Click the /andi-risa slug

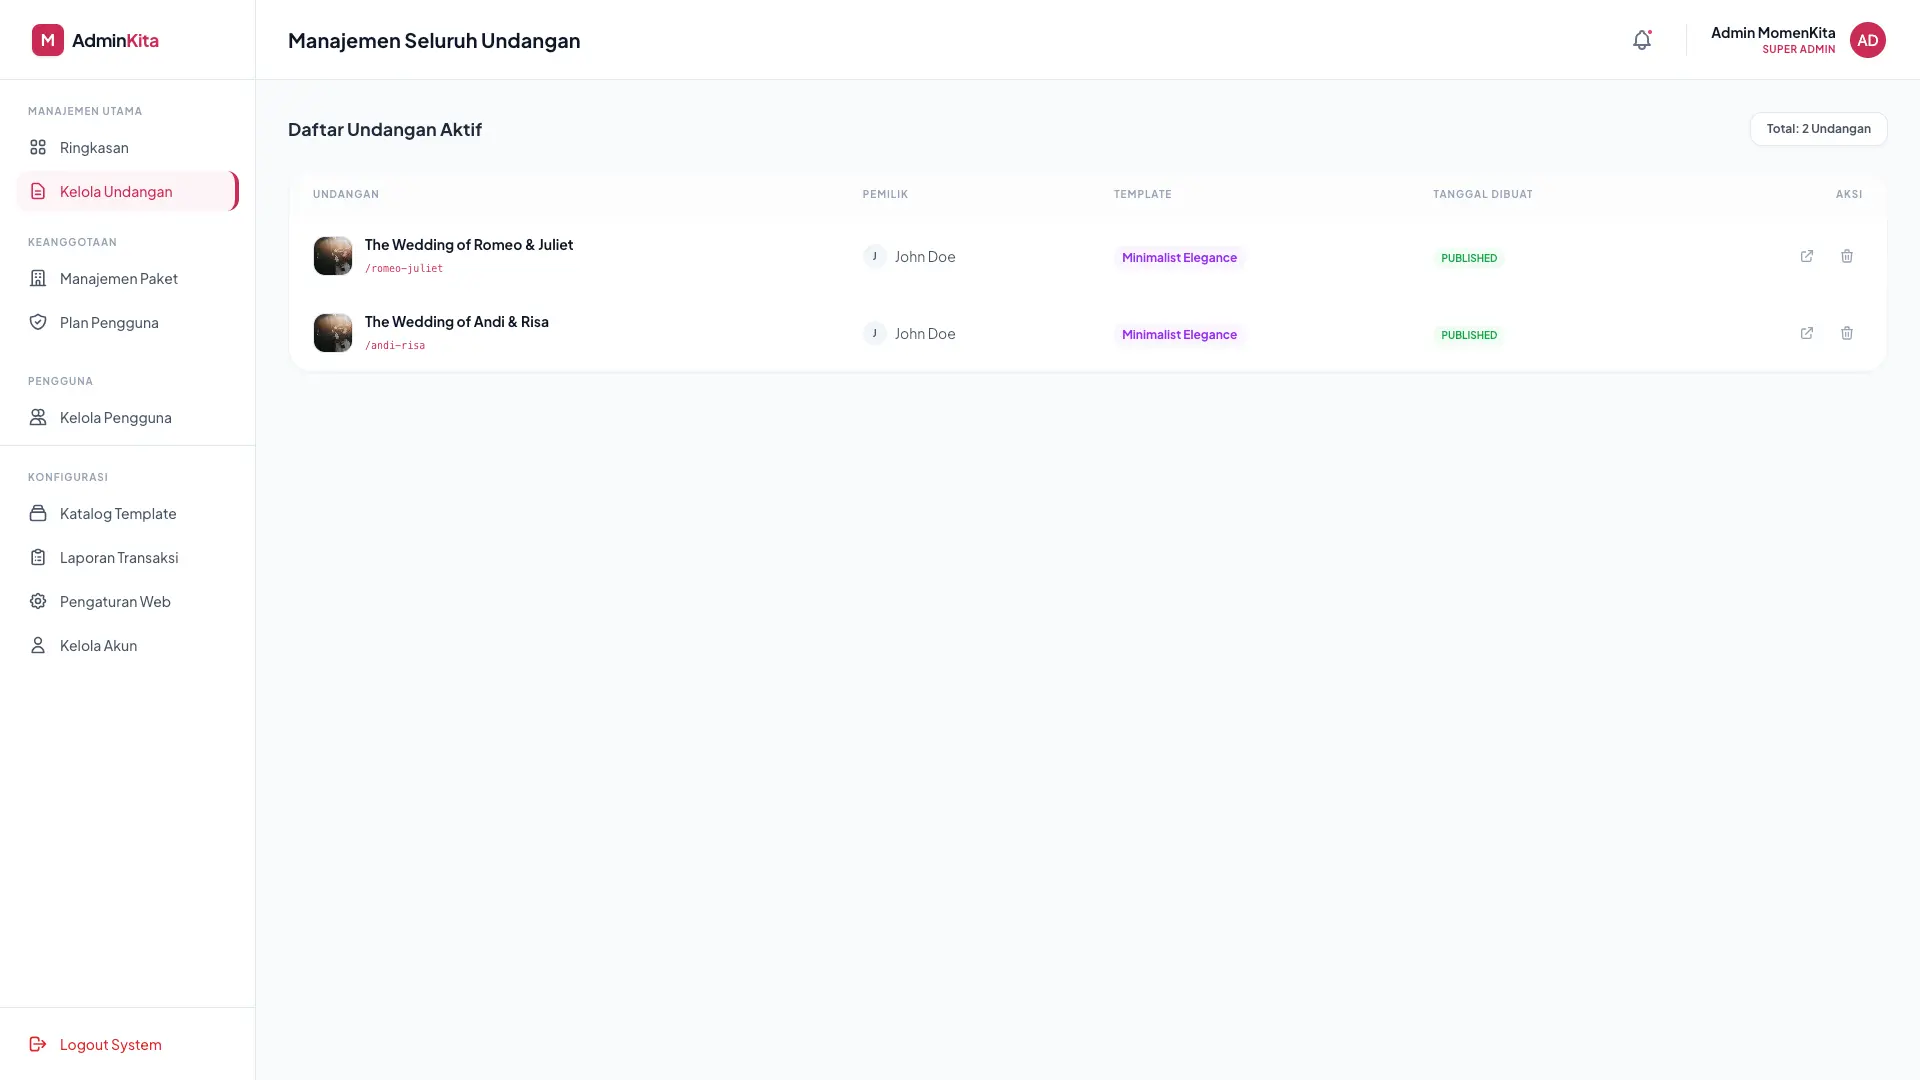(x=395, y=345)
